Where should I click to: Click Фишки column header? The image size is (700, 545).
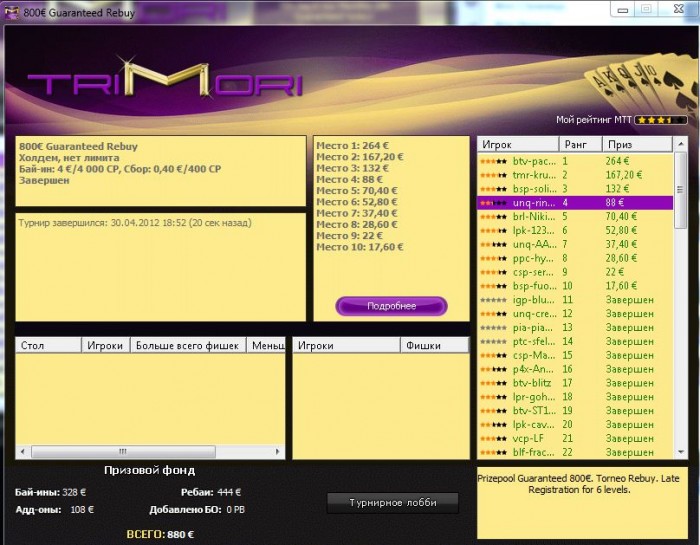(434, 345)
